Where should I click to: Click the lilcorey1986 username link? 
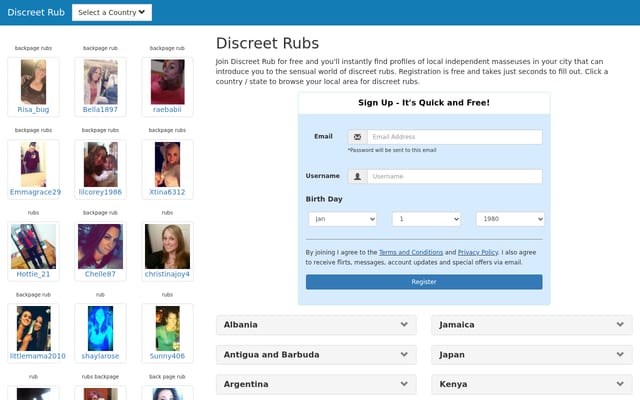point(100,192)
